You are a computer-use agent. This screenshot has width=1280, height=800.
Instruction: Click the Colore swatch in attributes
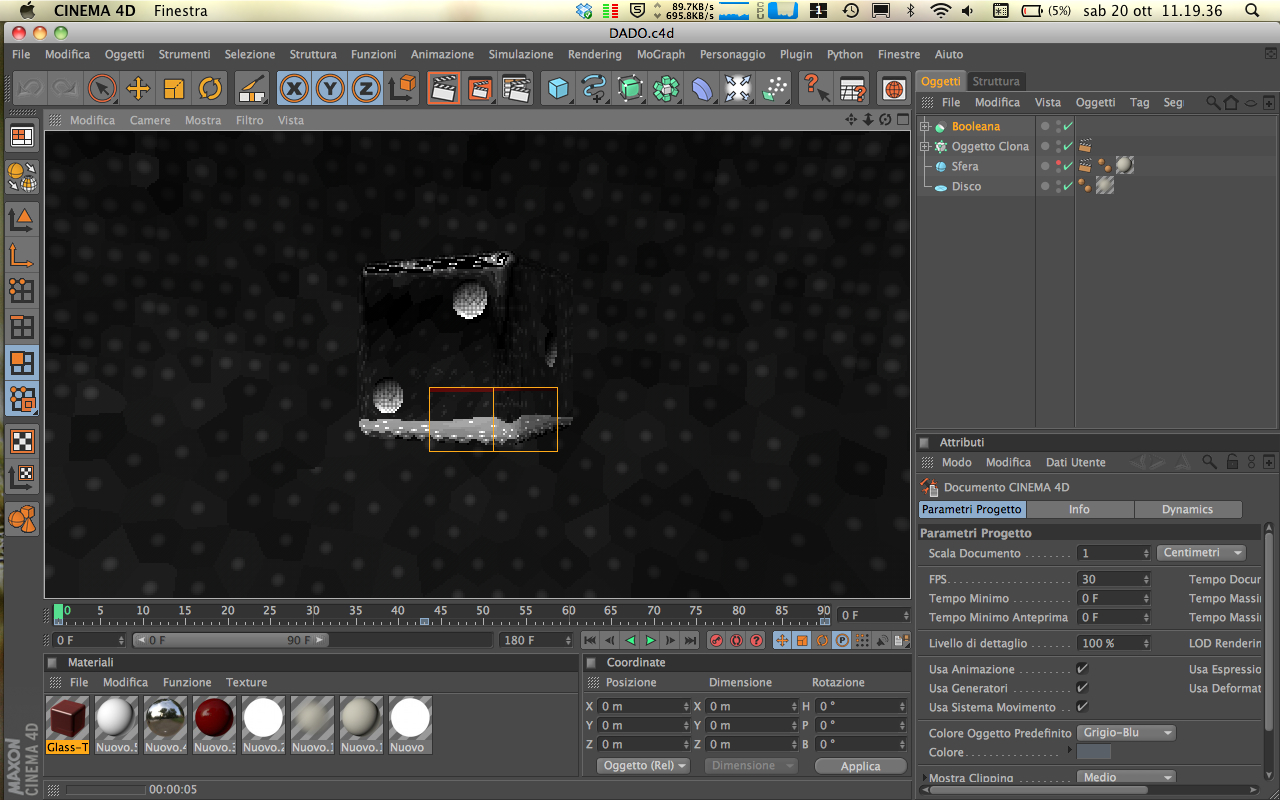point(1094,752)
